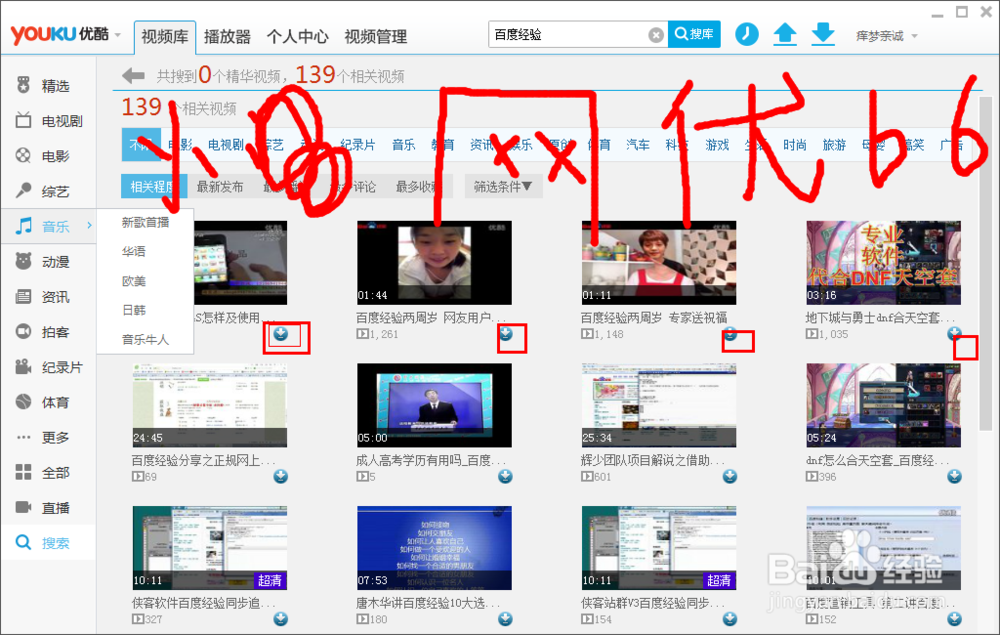Download 侠客软件百度经验同步追 video
This screenshot has height=635, width=1000.
pyautogui.click(x=281, y=619)
